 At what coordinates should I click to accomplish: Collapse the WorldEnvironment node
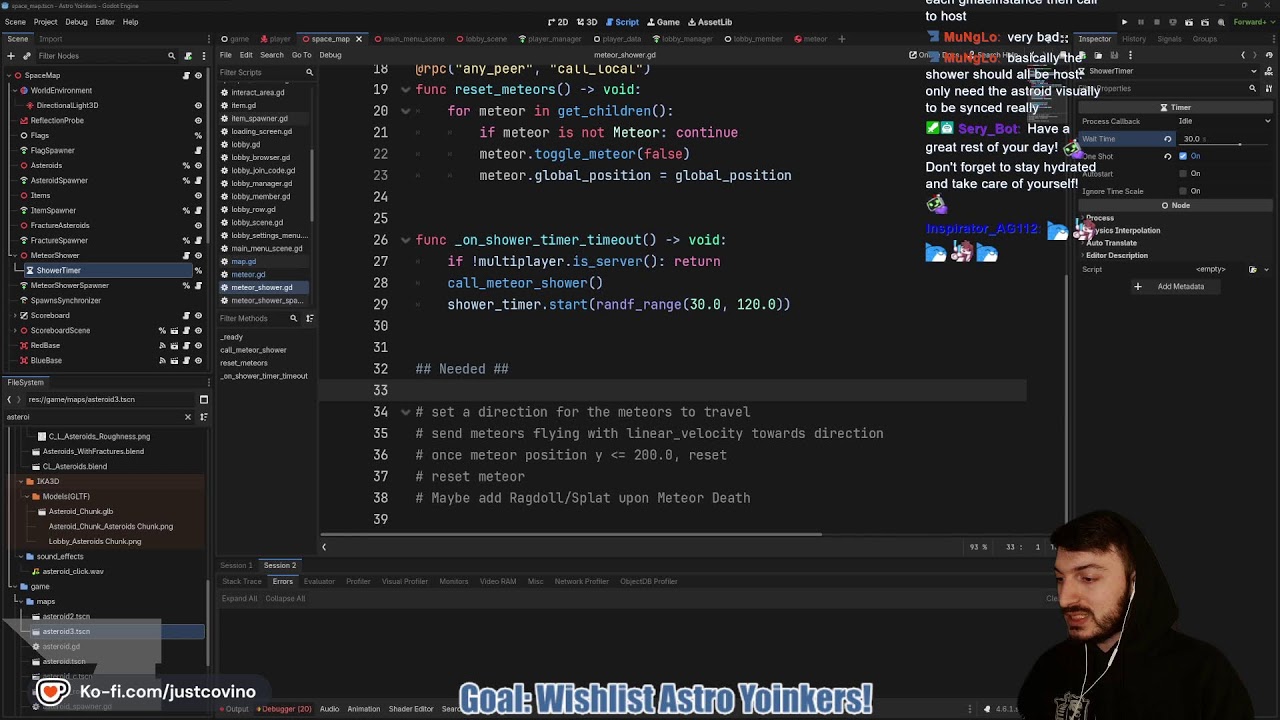14,90
